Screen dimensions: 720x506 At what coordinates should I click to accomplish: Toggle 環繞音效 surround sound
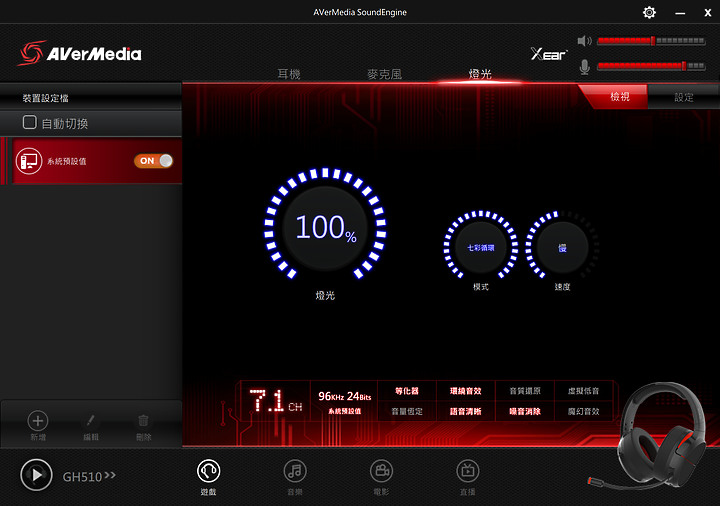click(466, 391)
